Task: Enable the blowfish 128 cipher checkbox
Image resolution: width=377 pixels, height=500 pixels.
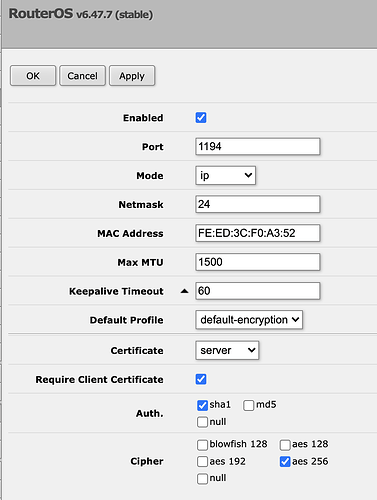Action: pyautogui.click(x=202, y=445)
